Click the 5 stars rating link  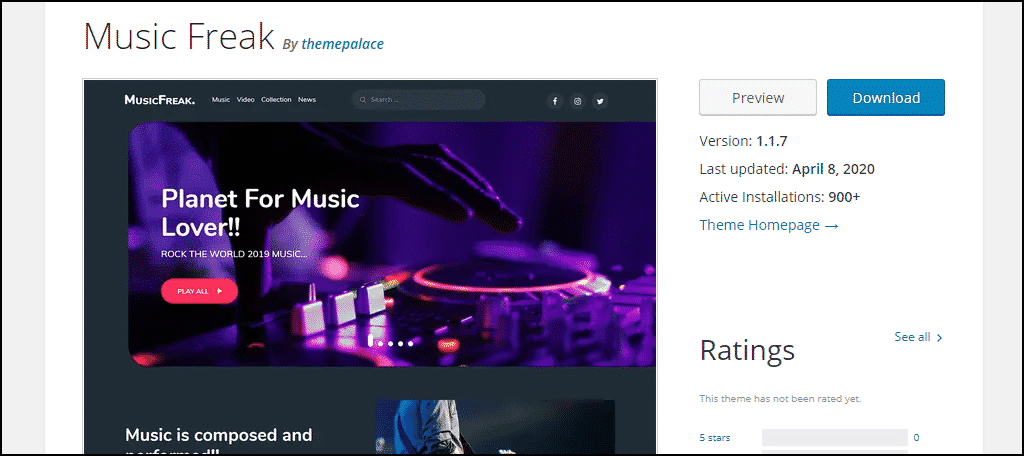[714, 438]
